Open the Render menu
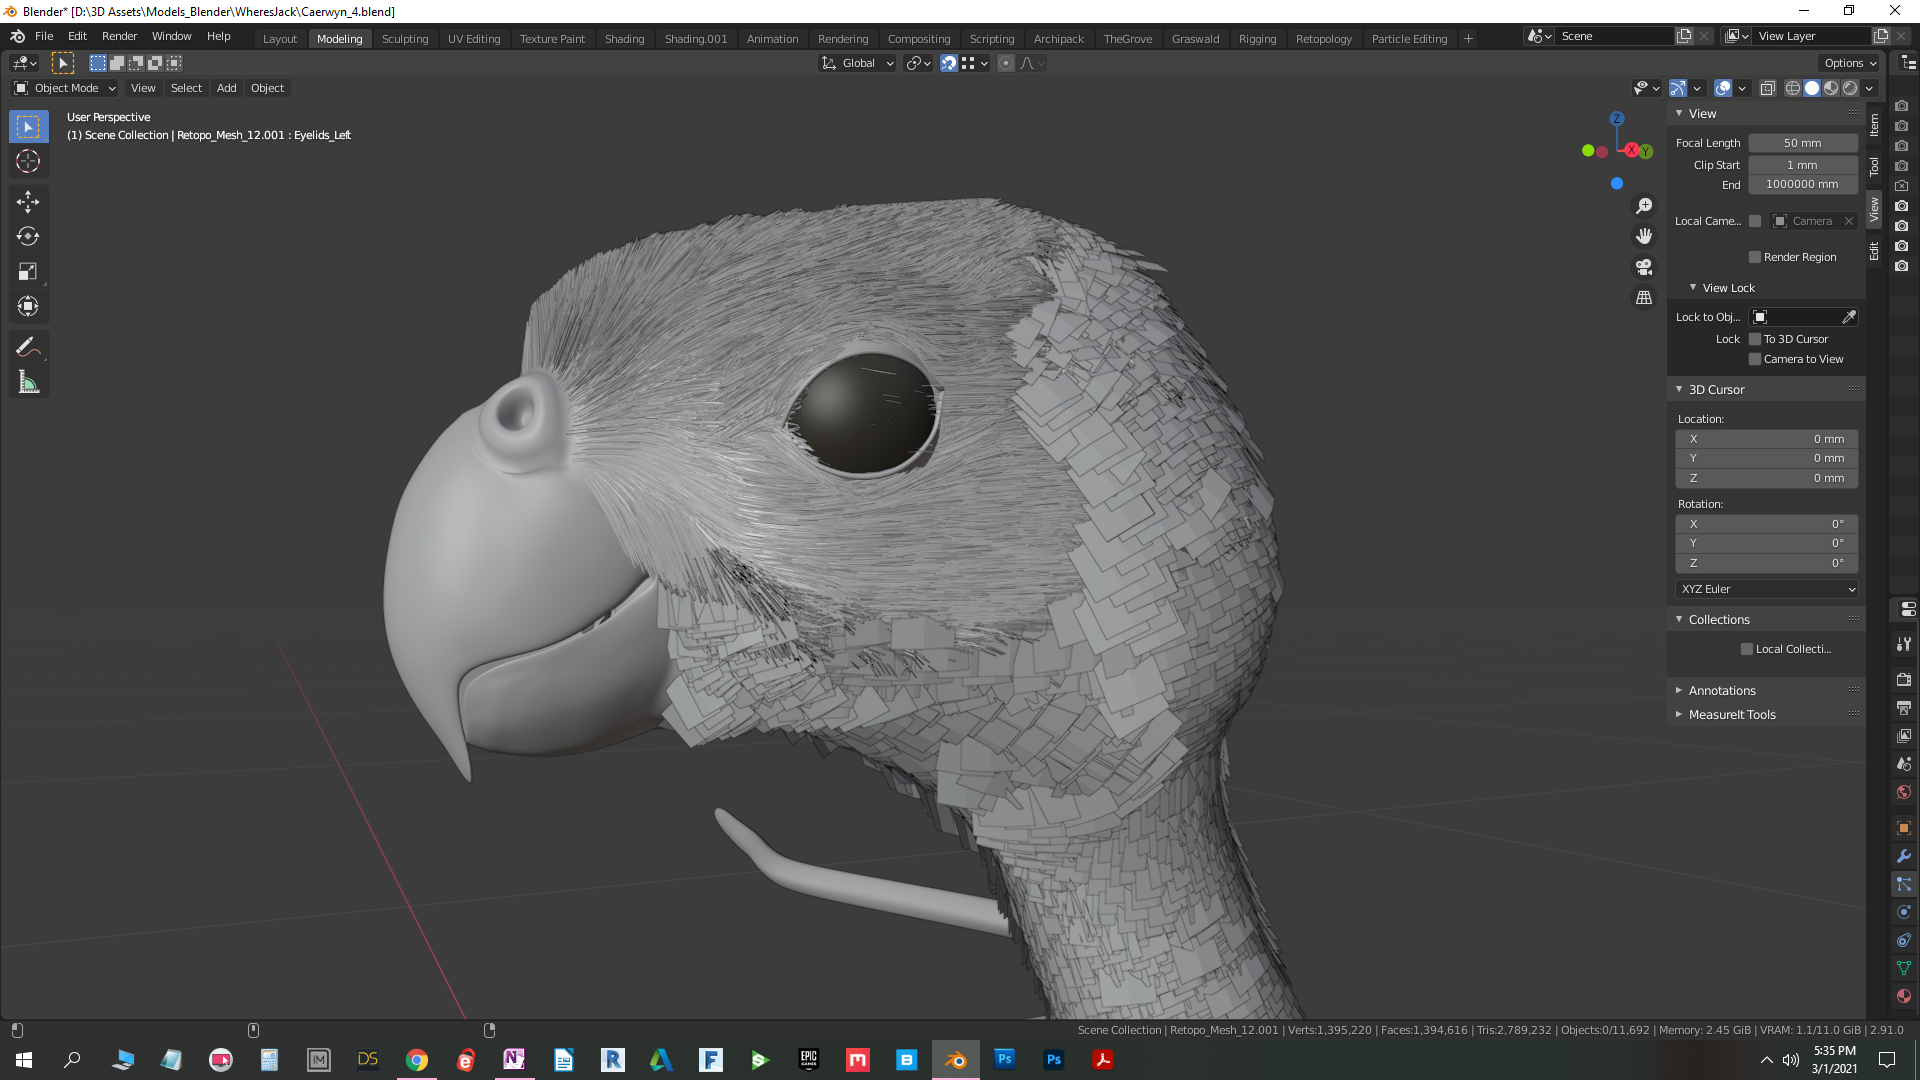 (x=119, y=36)
